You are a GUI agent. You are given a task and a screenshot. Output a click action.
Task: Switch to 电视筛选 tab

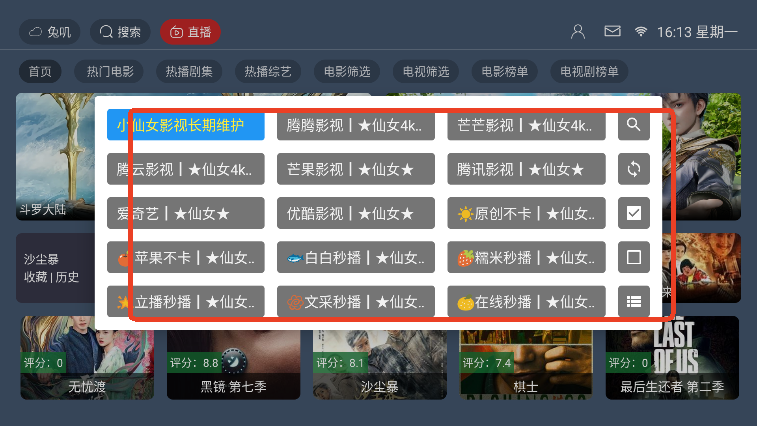tap(426, 71)
